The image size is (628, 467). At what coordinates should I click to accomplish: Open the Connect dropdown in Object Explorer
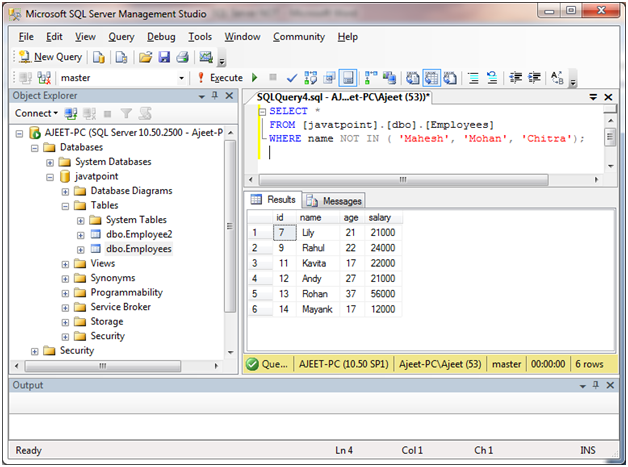click(x=36, y=113)
